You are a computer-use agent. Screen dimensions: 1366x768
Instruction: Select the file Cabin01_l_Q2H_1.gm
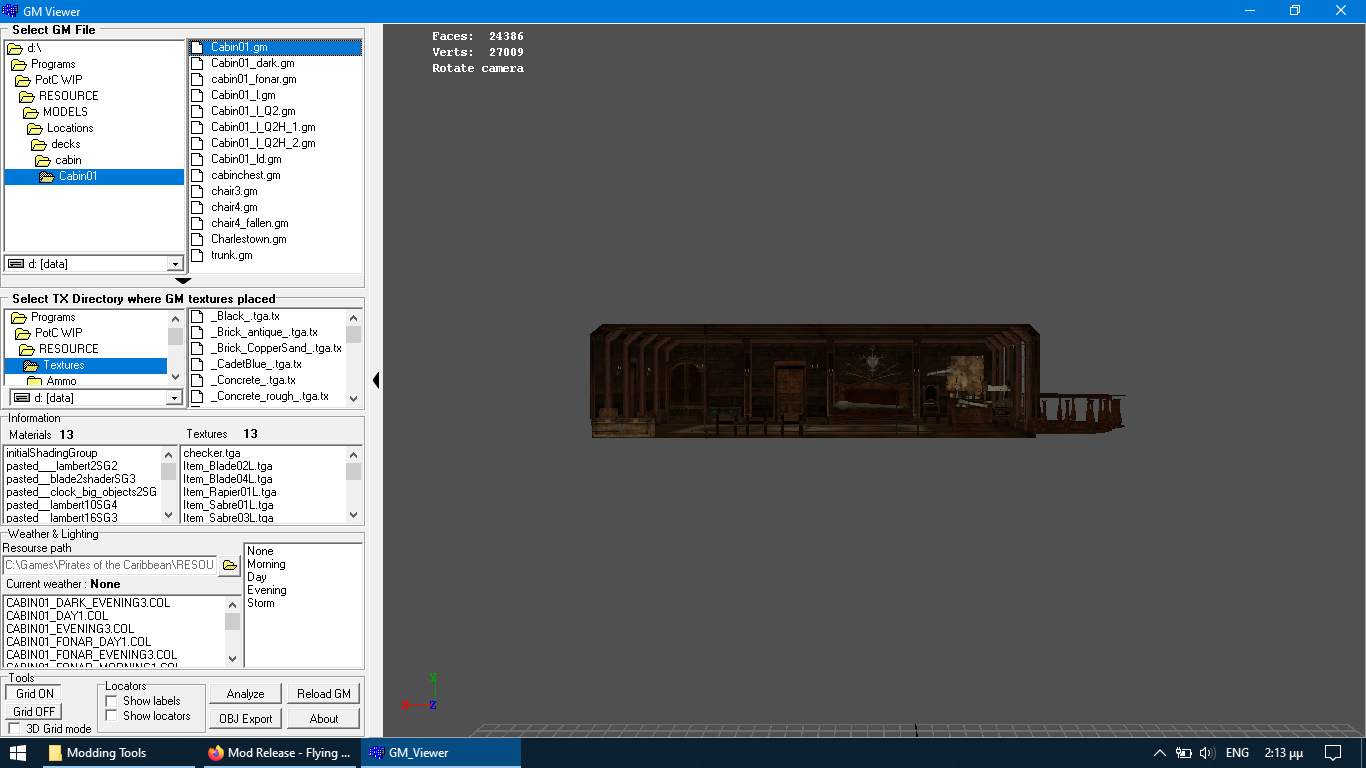pos(263,127)
